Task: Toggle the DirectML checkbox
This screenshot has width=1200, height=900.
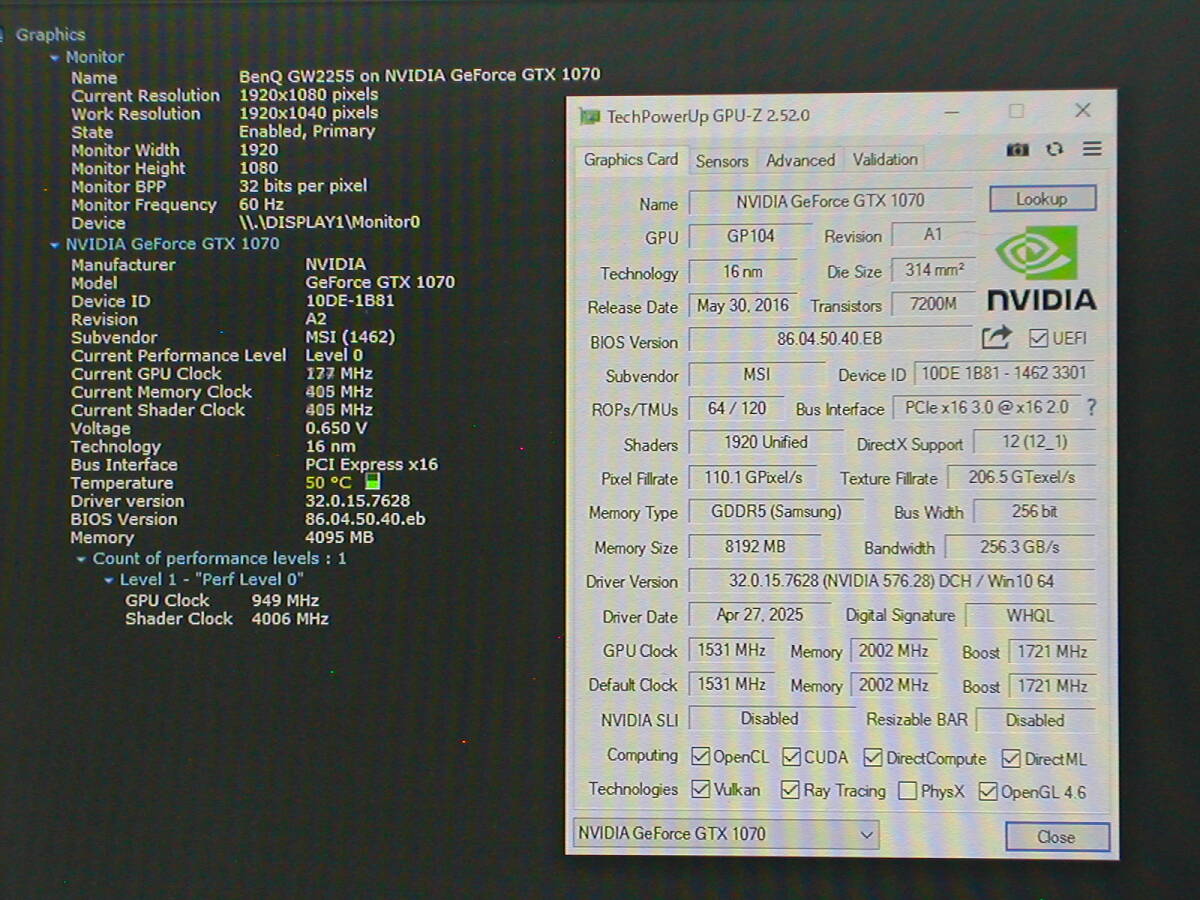Action: [x=1011, y=759]
